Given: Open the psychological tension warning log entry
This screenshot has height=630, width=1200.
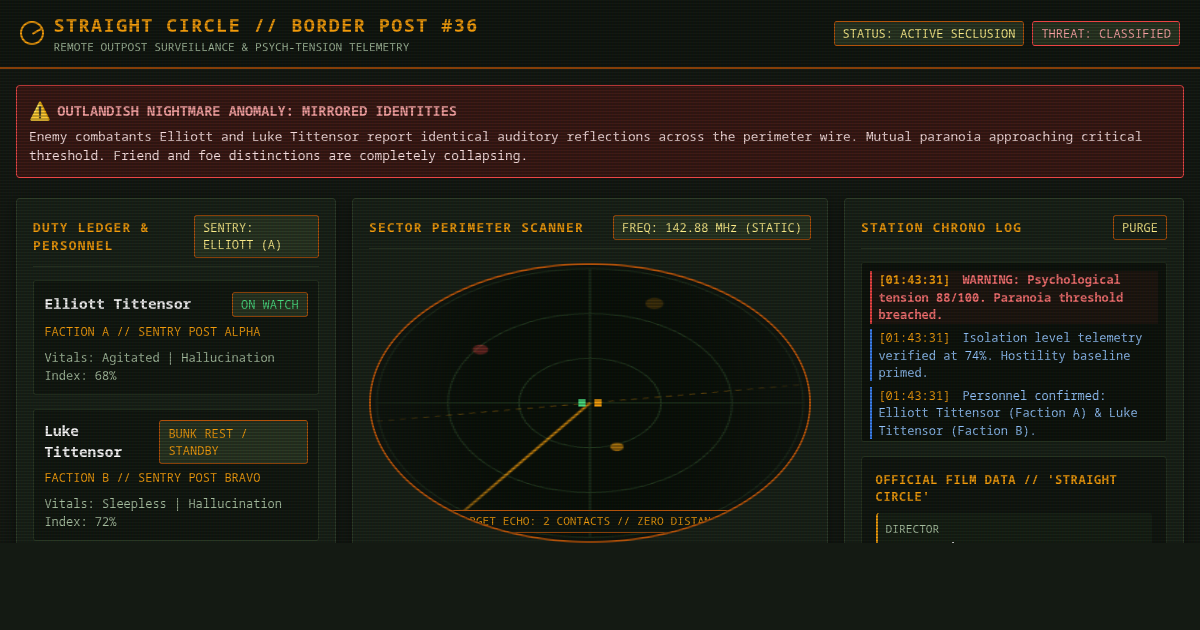Looking at the screenshot, I should [x=1014, y=297].
